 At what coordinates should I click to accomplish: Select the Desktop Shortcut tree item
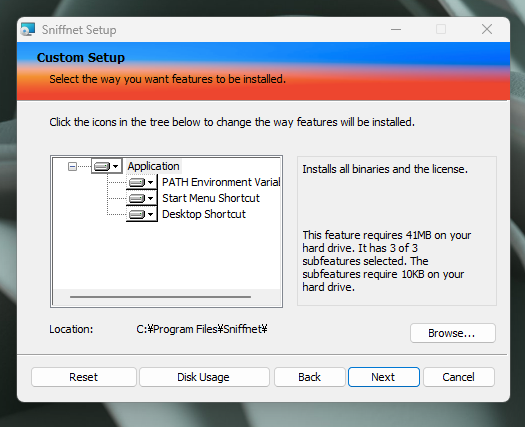(204, 214)
